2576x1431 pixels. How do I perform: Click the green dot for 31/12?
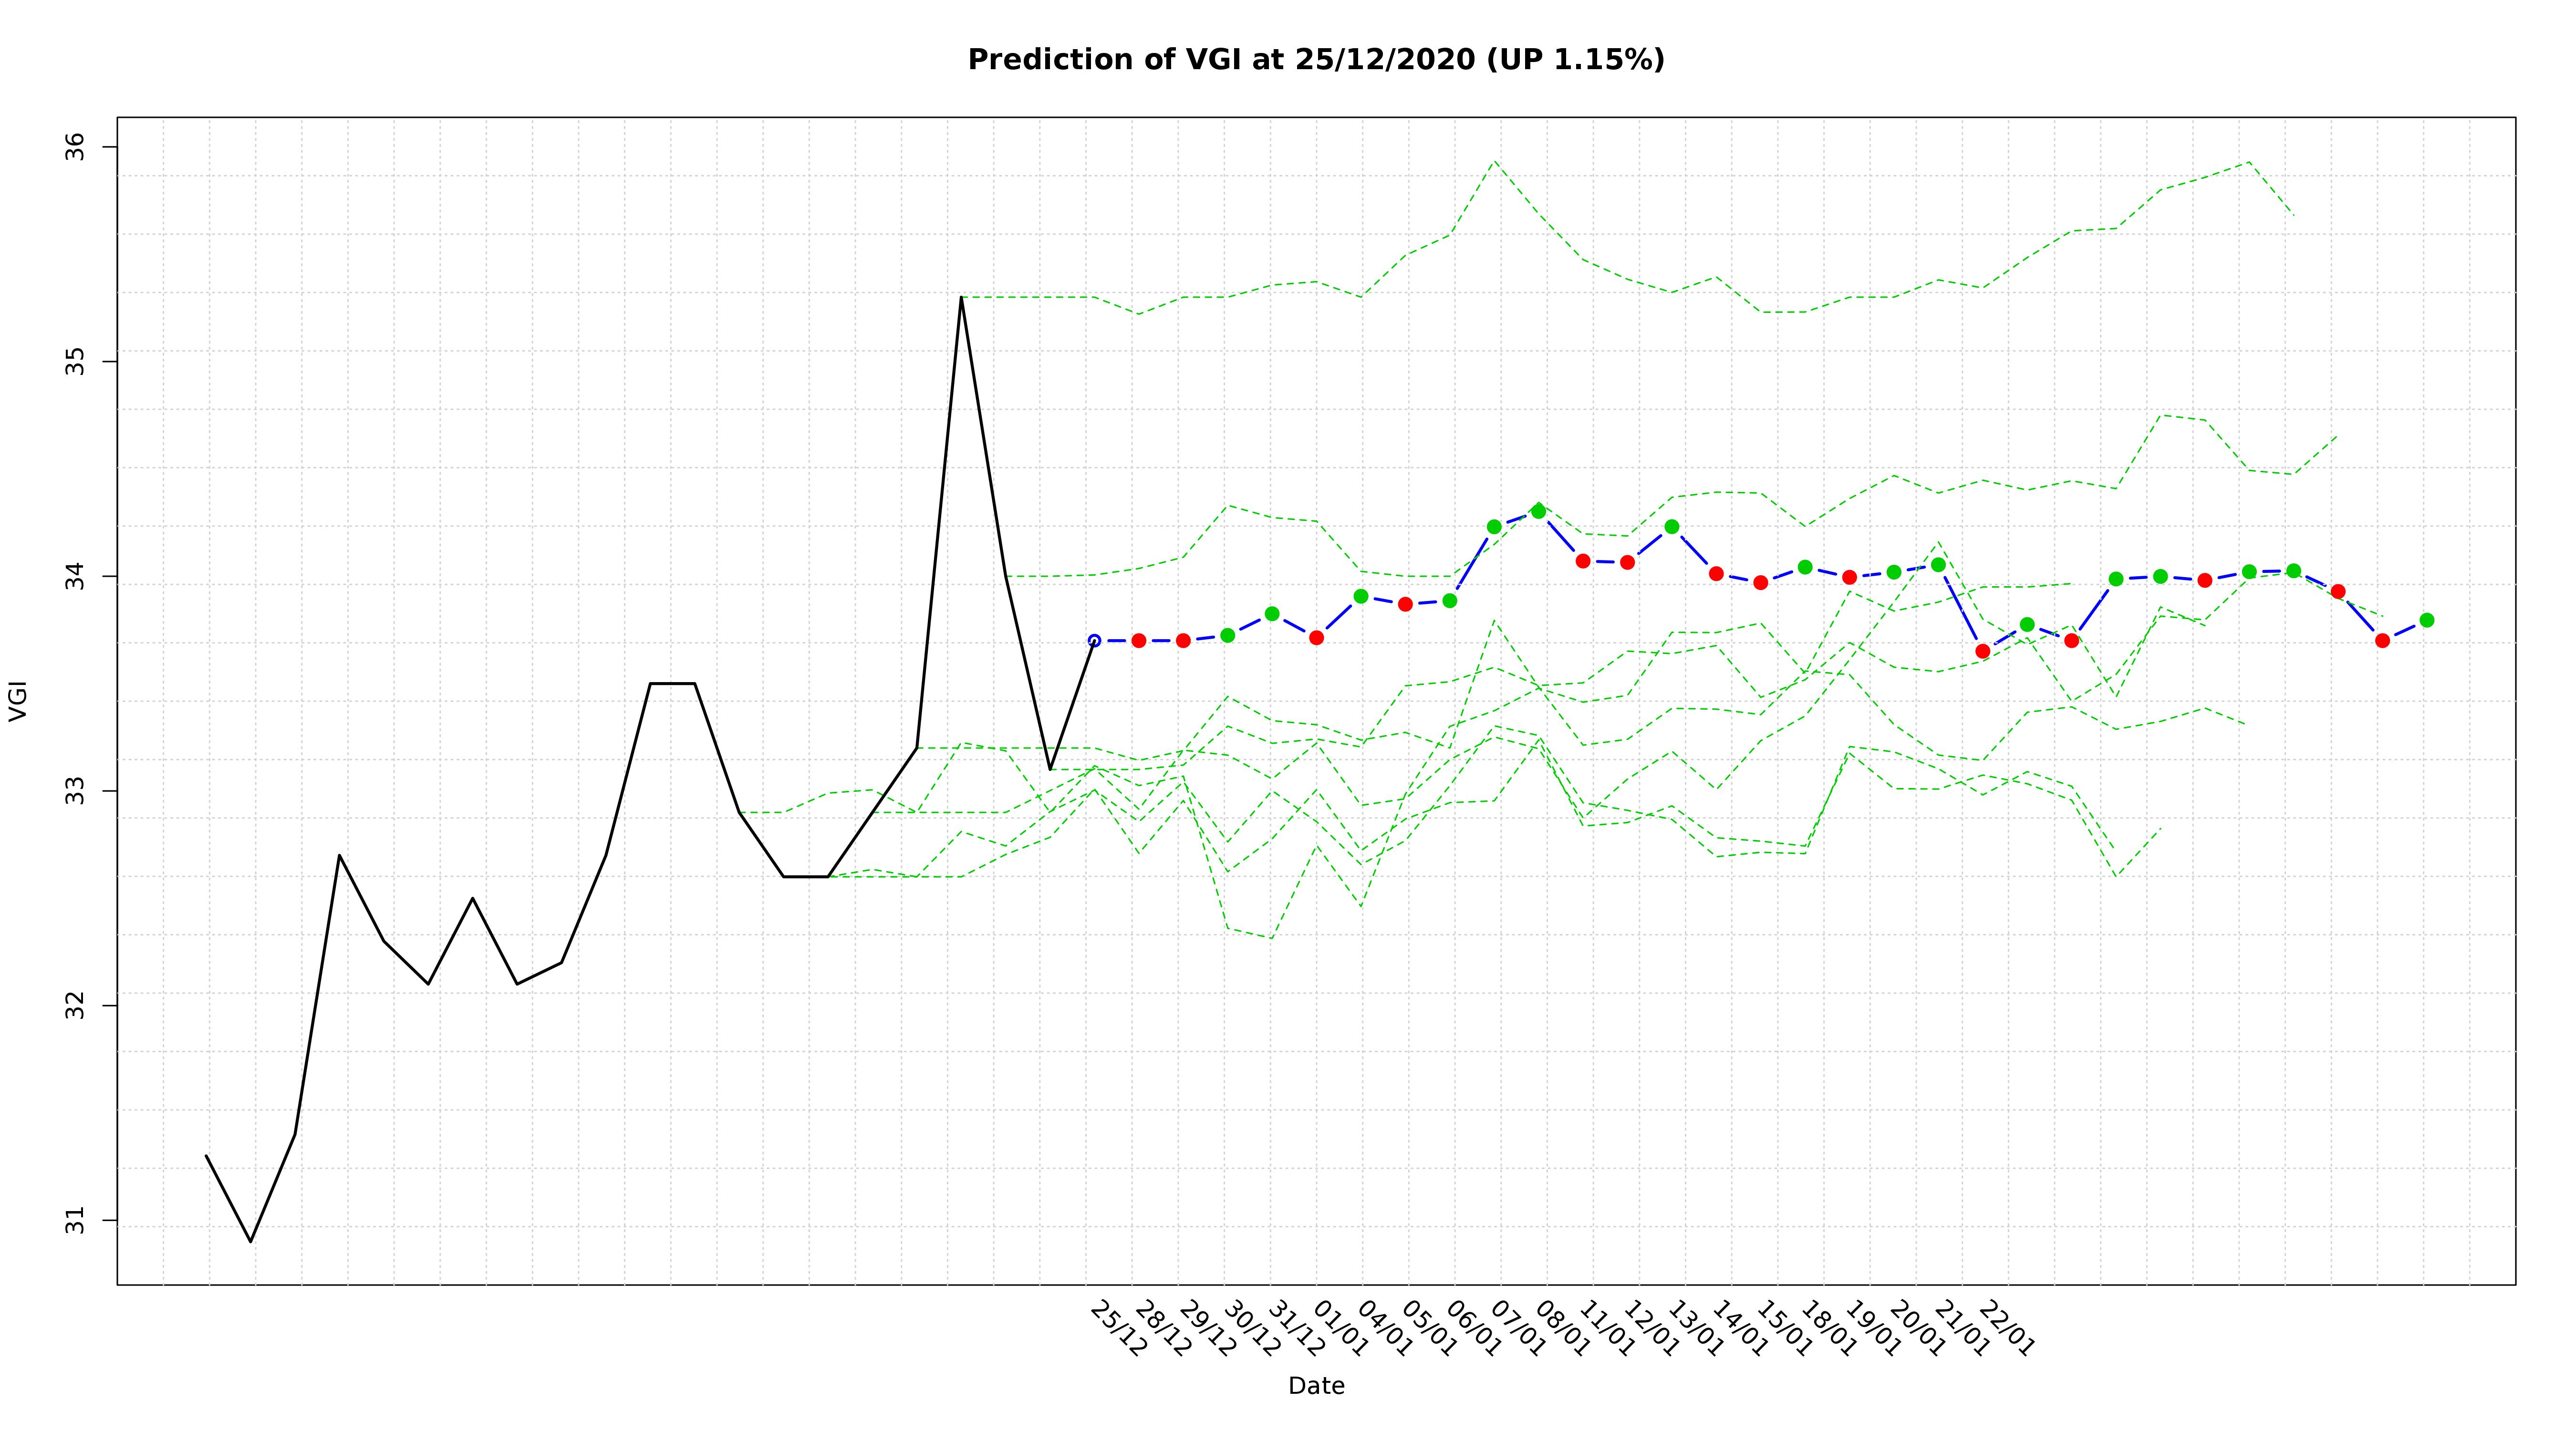1272,614
